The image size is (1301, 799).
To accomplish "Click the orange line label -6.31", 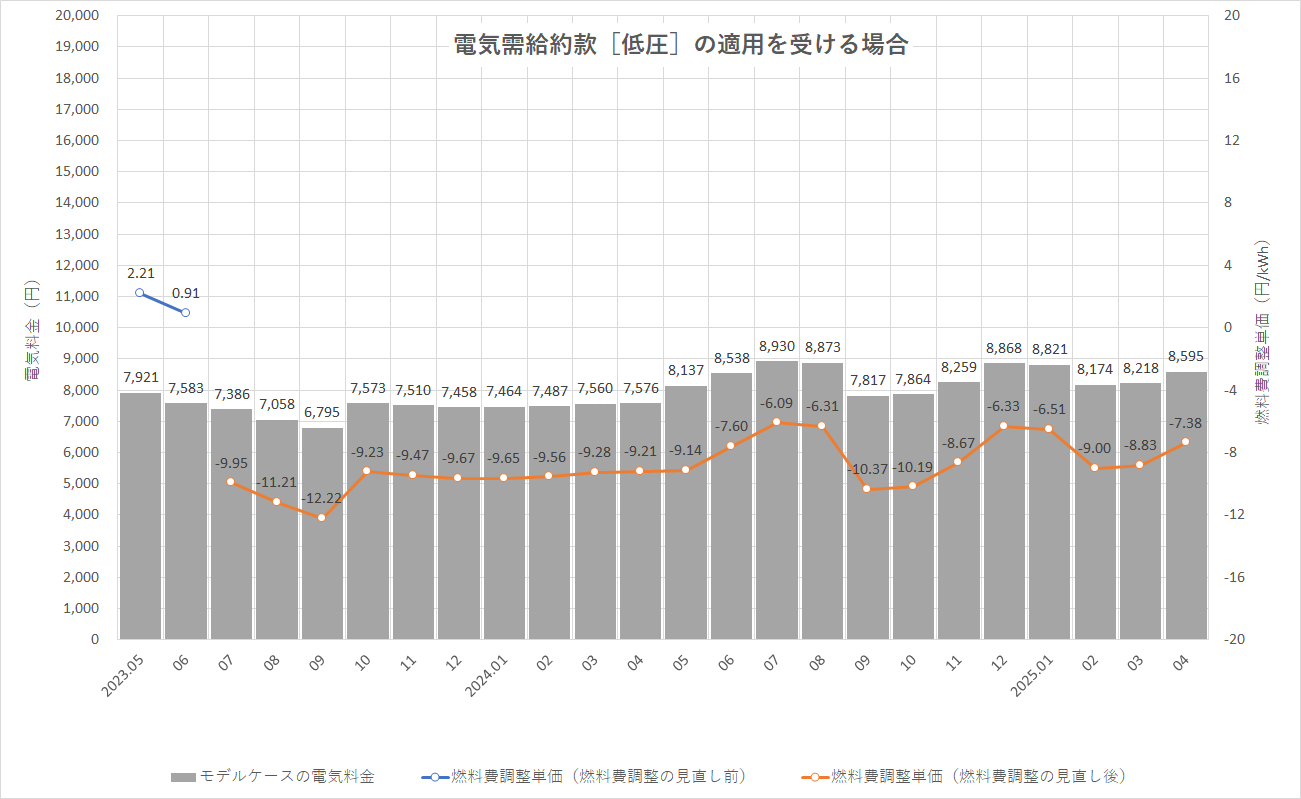I will click(822, 406).
